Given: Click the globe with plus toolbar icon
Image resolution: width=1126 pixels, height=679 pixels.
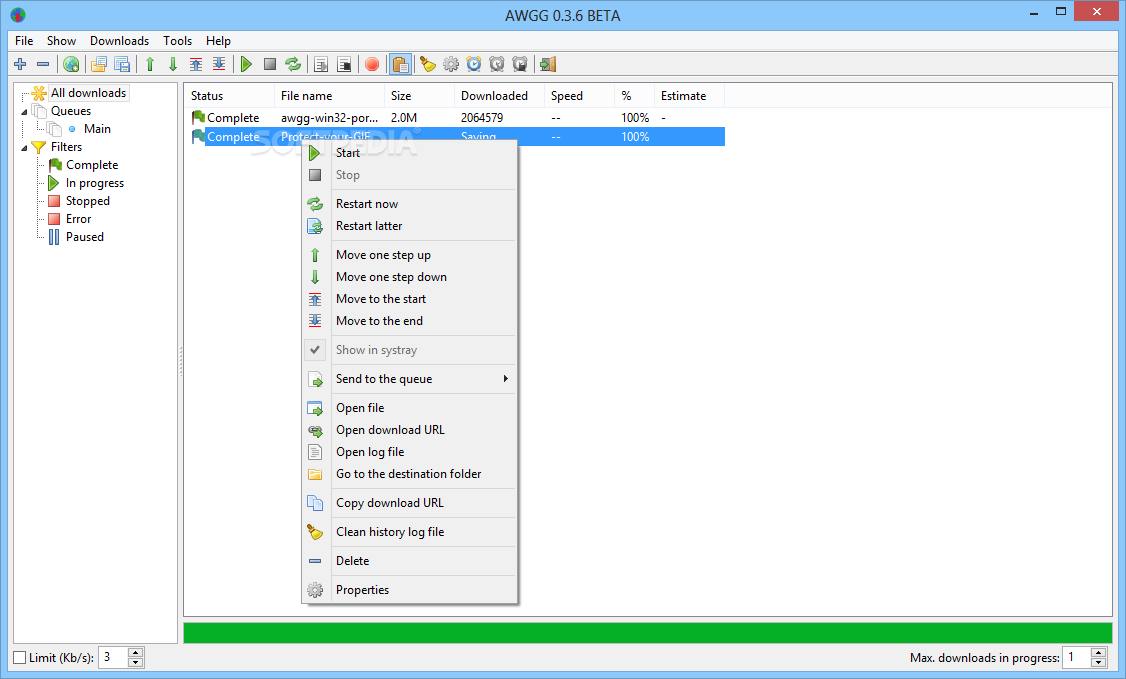Looking at the screenshot, I should pos(71,65).
